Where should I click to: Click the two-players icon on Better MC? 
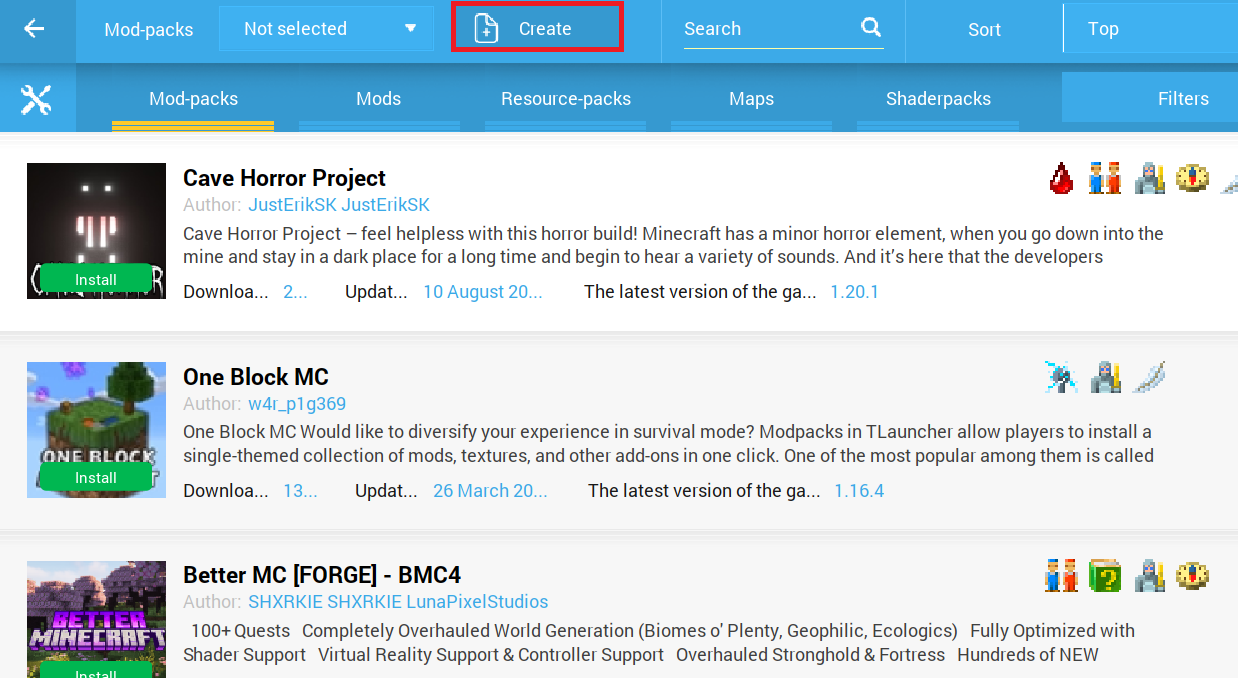(x=1061, y=575)
